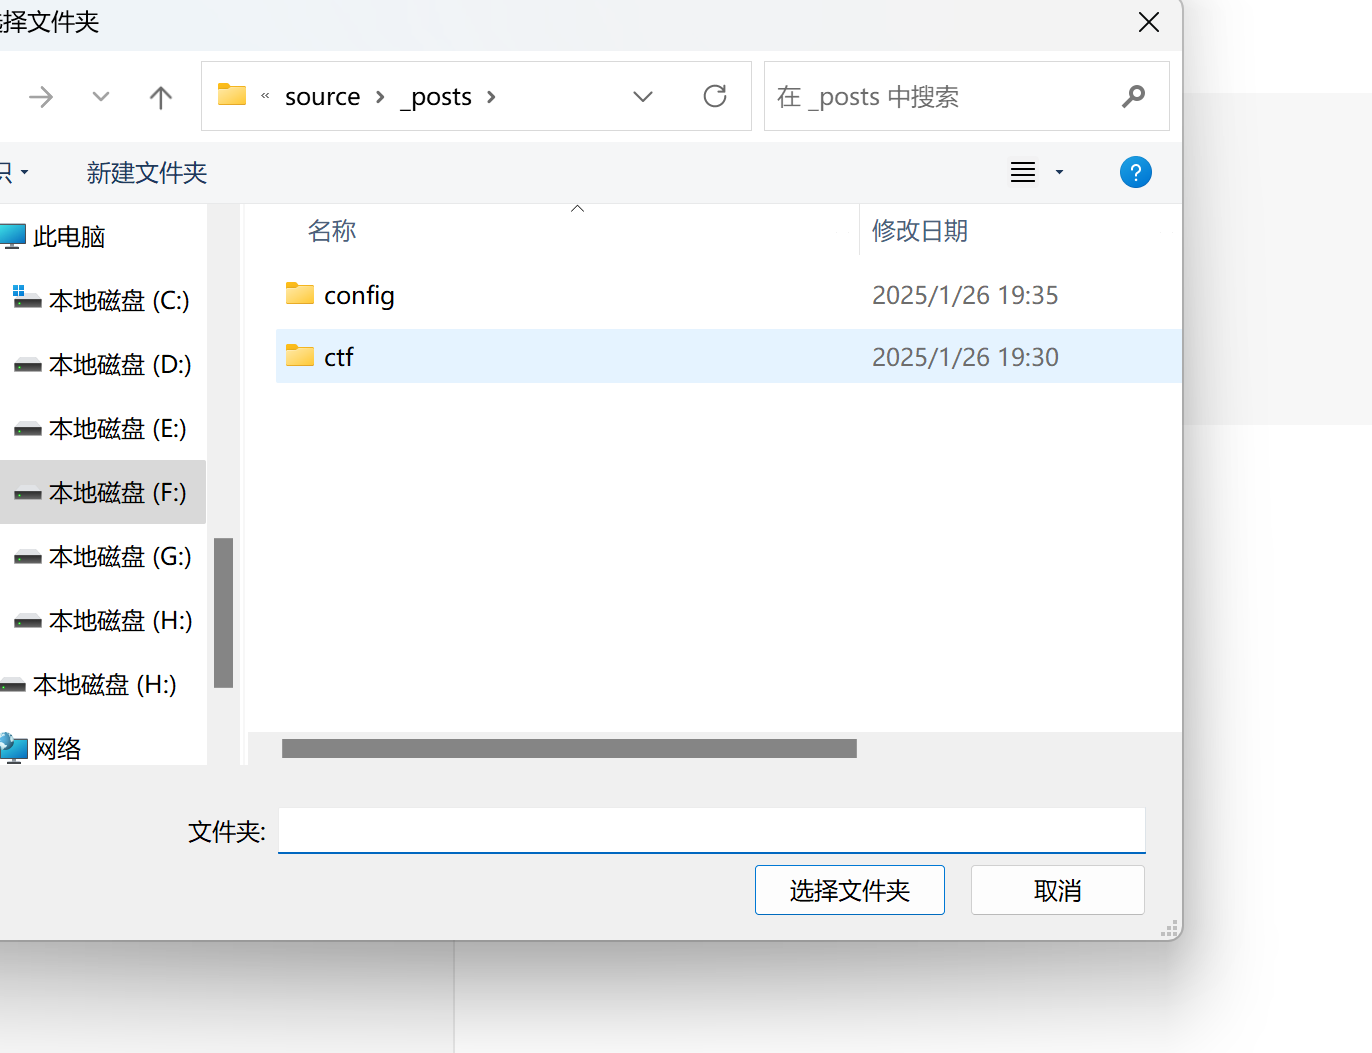Select Local Disk (G:) in sidebar
This screenshot has width=1372, height=1053.
pyautogui.click(x=119, y=556)
